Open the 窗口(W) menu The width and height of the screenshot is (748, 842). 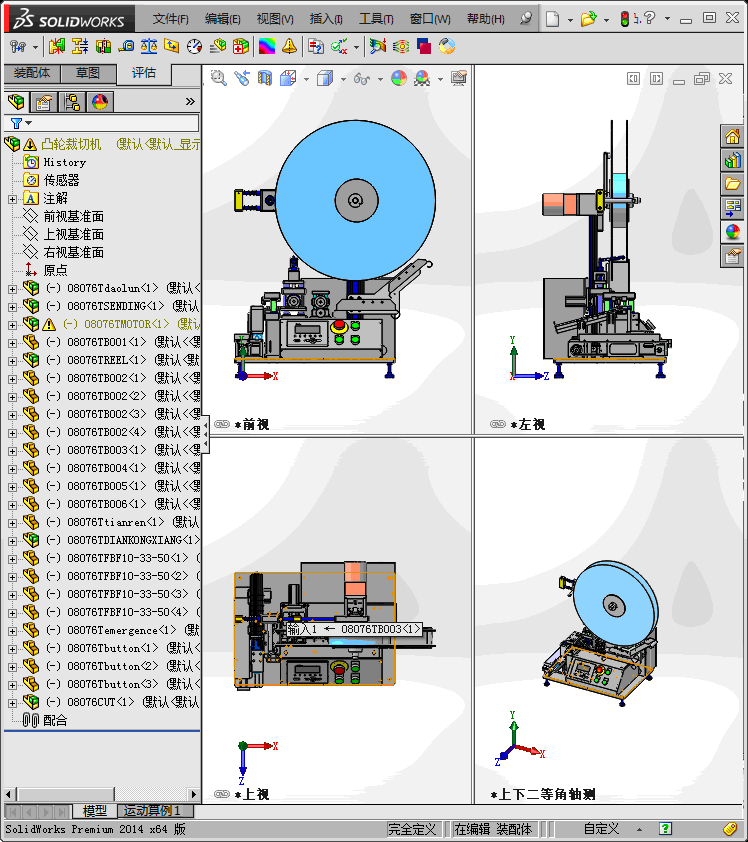click(x=430, y=19)
